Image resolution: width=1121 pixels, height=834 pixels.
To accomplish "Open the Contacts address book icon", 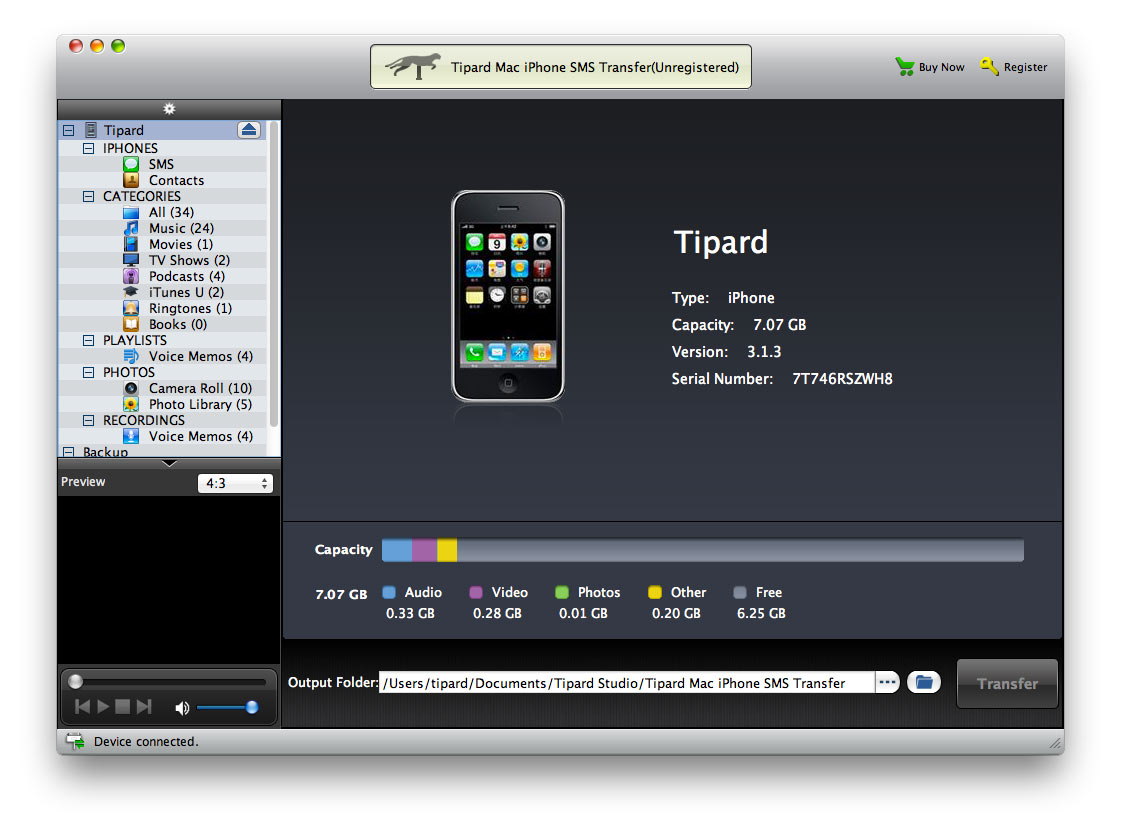I will point(131,180).
